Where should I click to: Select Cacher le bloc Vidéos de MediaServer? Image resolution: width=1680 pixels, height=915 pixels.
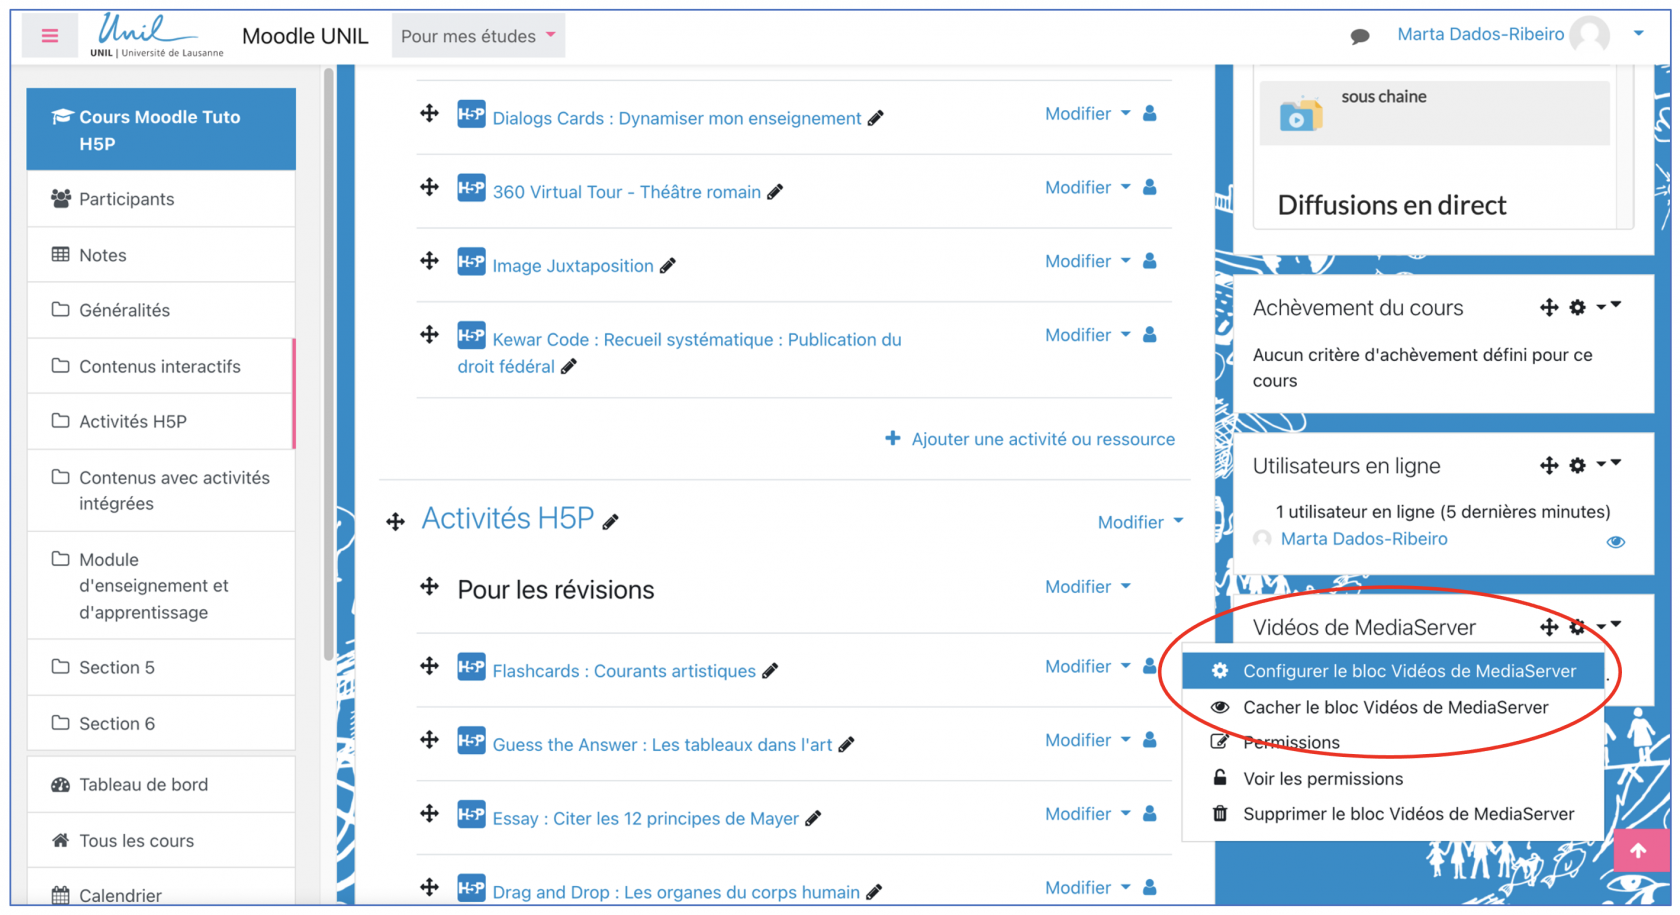1394,708
